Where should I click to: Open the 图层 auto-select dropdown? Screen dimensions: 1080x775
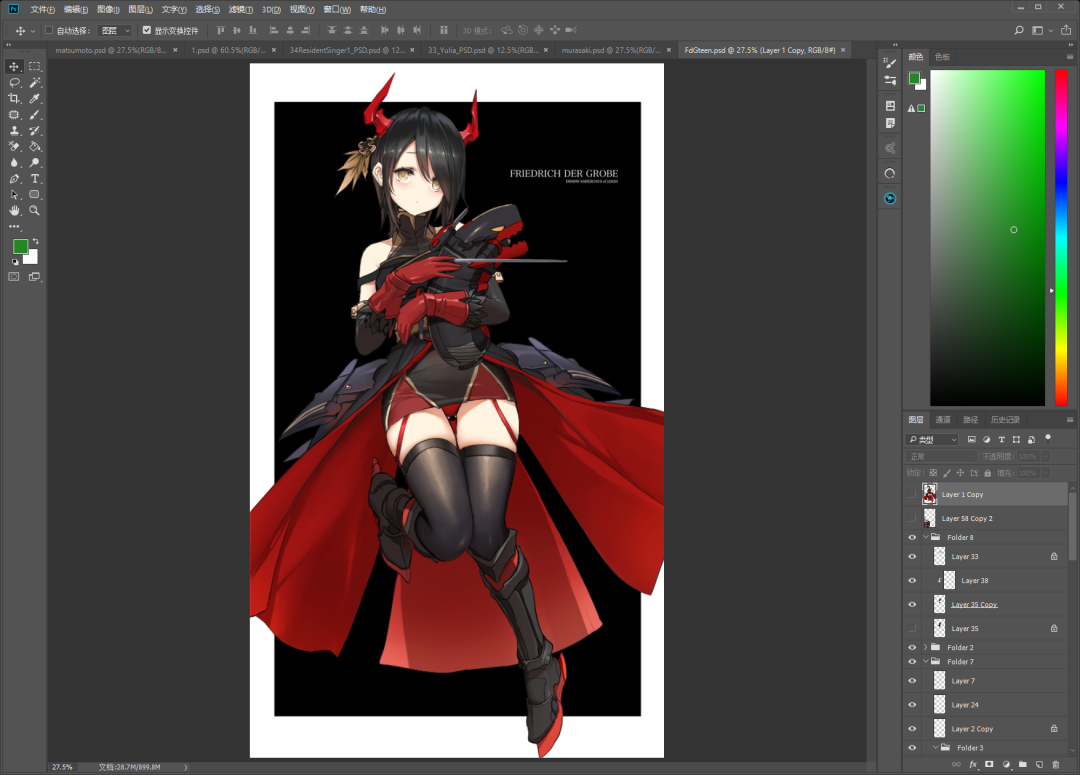(114, 30)
